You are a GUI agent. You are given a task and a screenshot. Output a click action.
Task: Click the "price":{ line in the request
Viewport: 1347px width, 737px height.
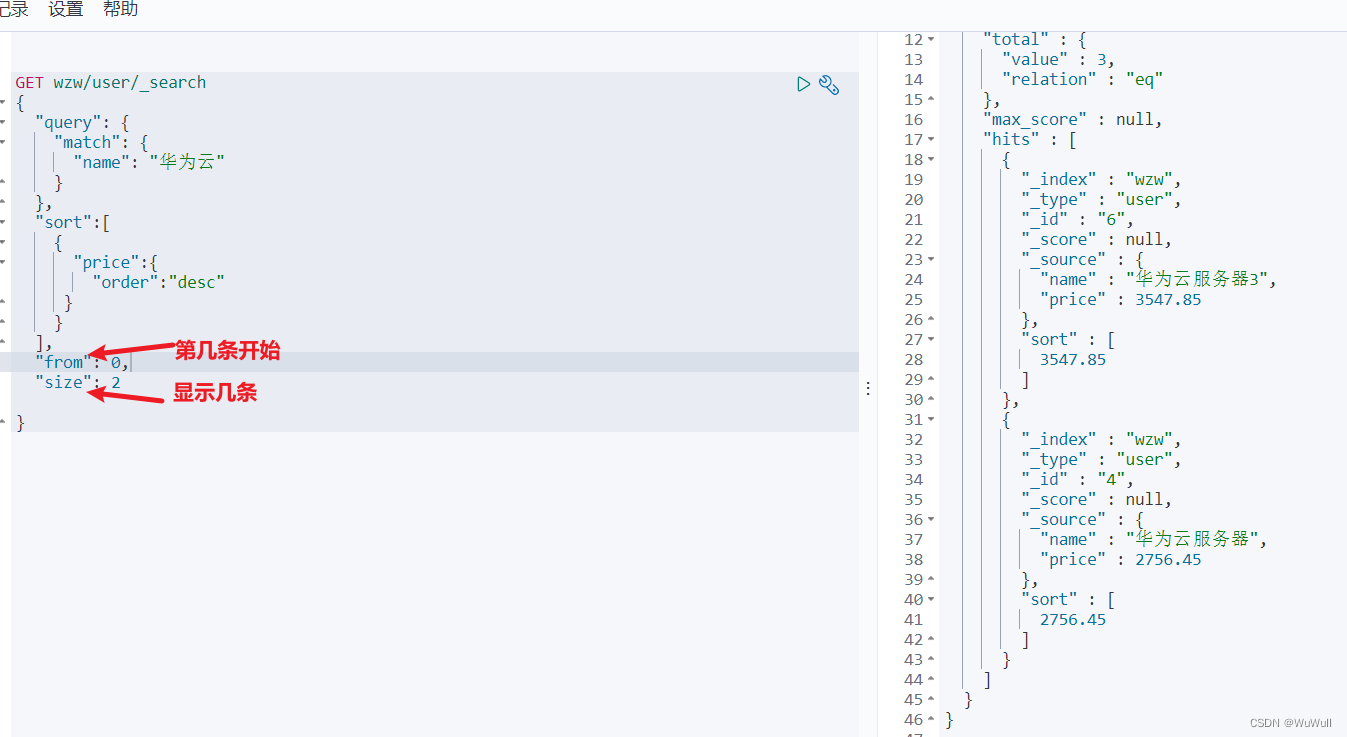(x=115, y=262)
